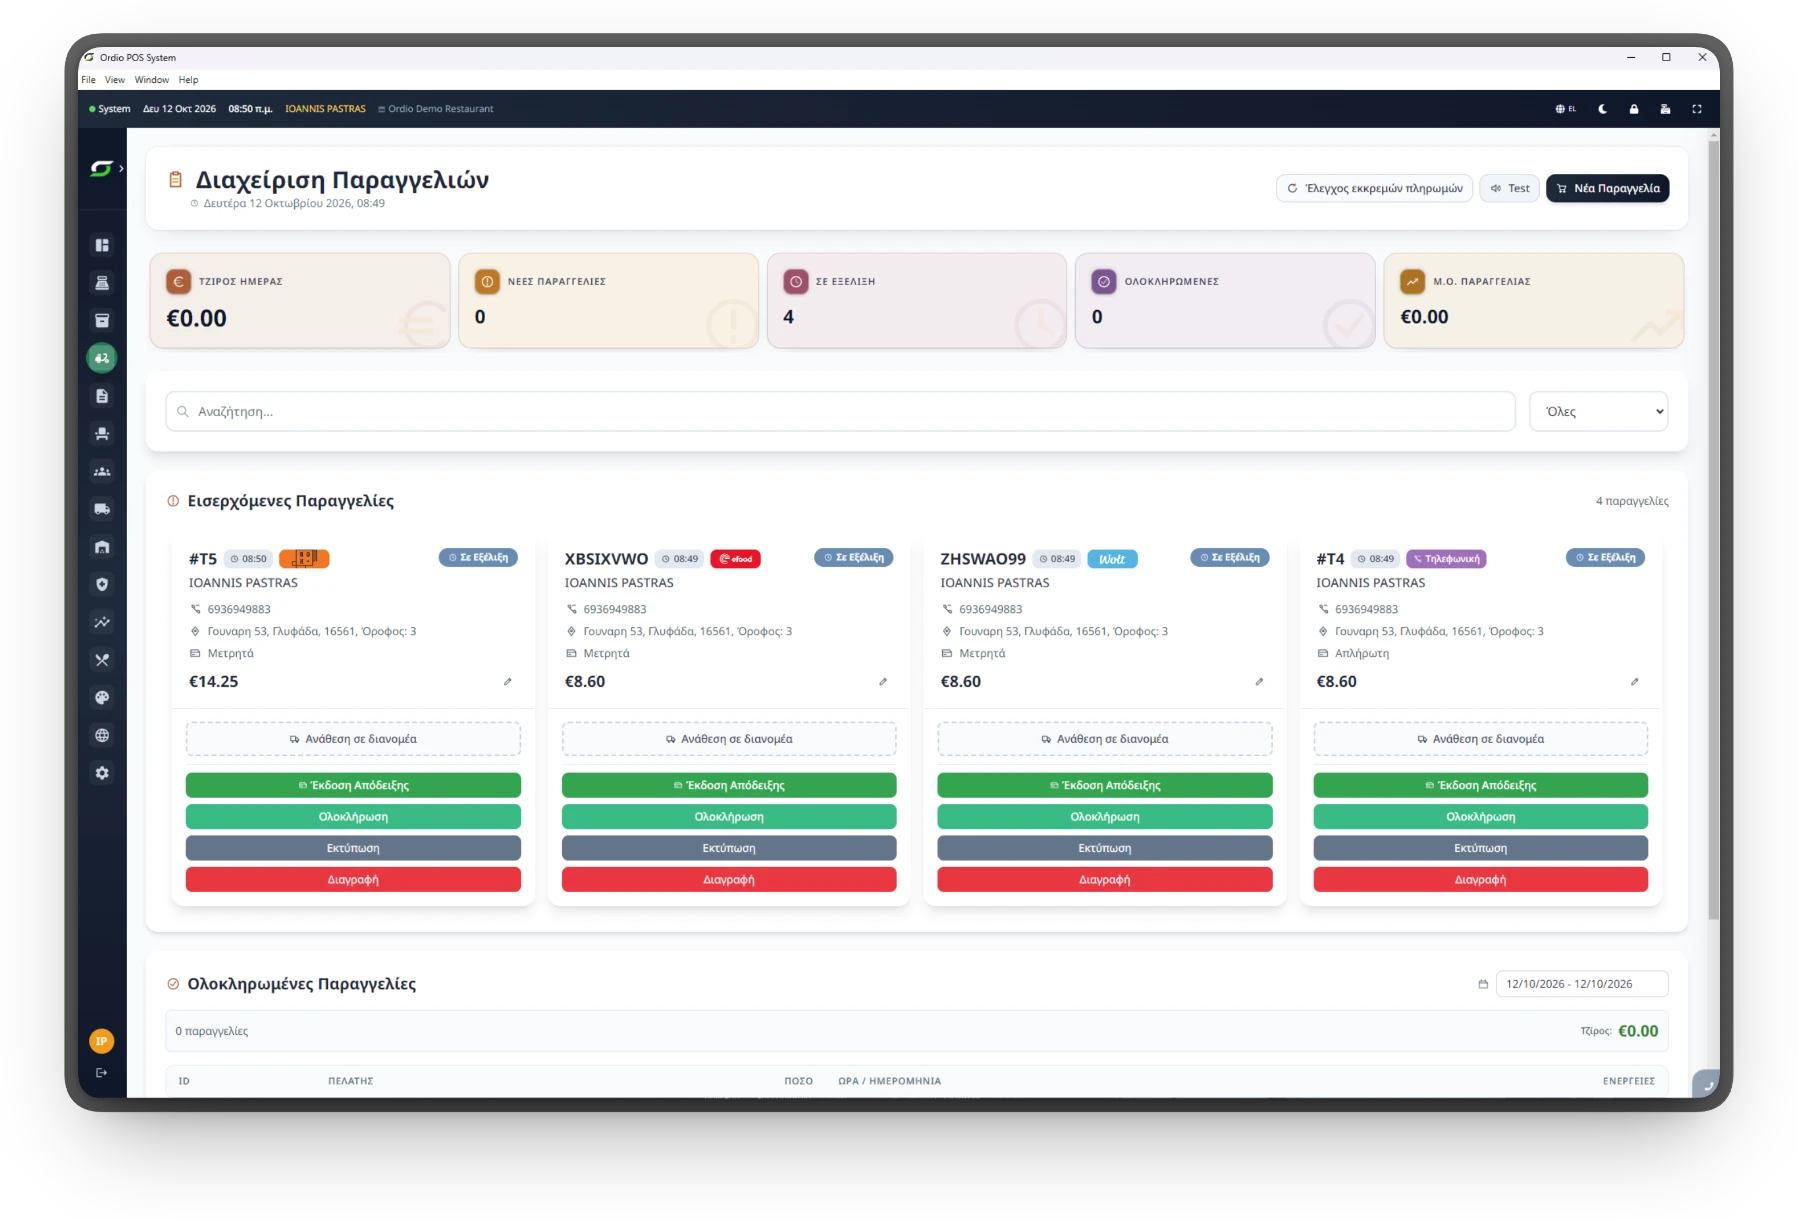The image size is (1798, 1220).
Task: Click the truck sidebar icon
Action: (102, 509)
